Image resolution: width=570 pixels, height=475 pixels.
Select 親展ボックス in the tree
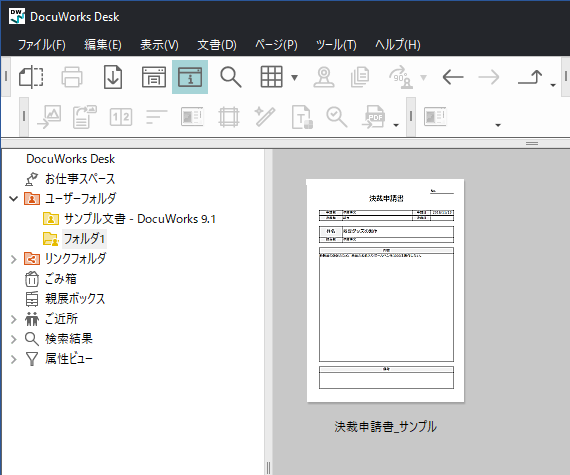point(75,299)
